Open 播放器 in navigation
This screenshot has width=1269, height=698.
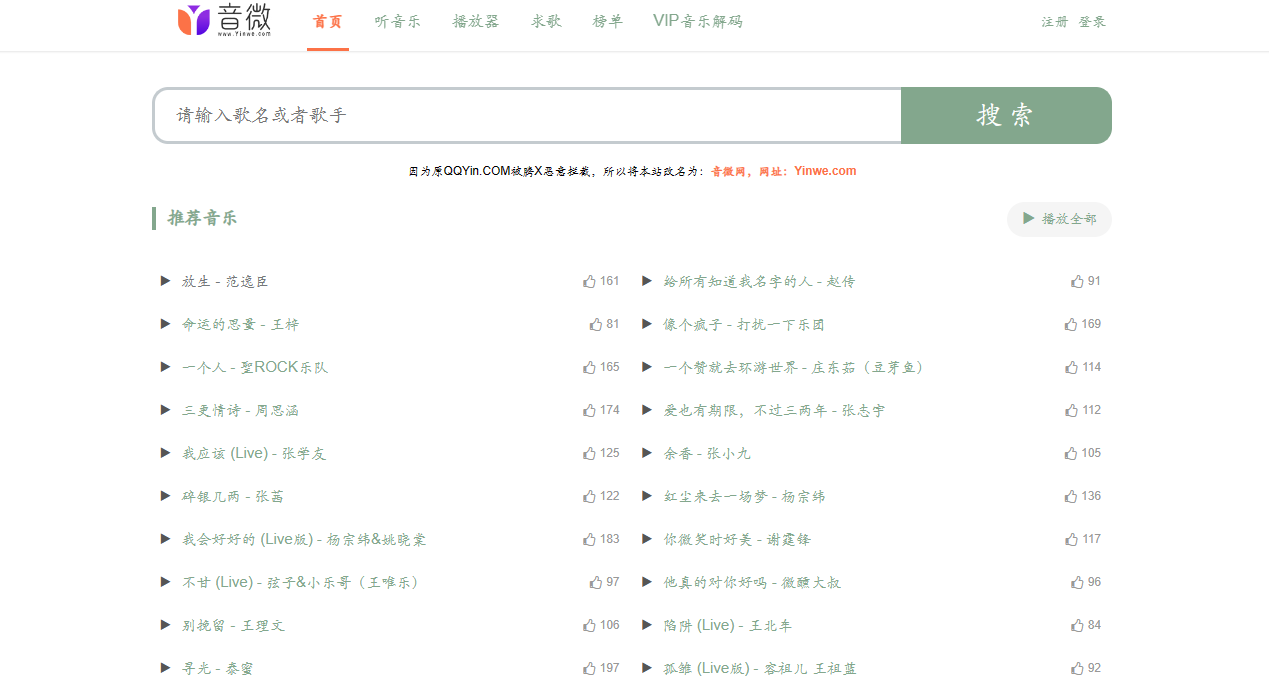coord(476,21)
